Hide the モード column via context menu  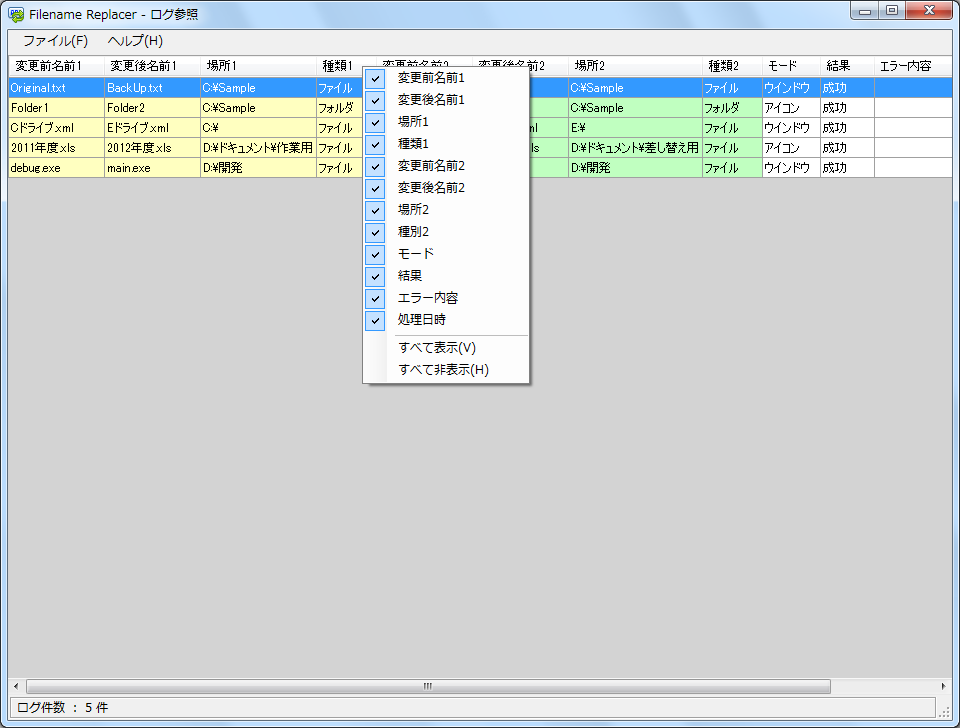416,254
